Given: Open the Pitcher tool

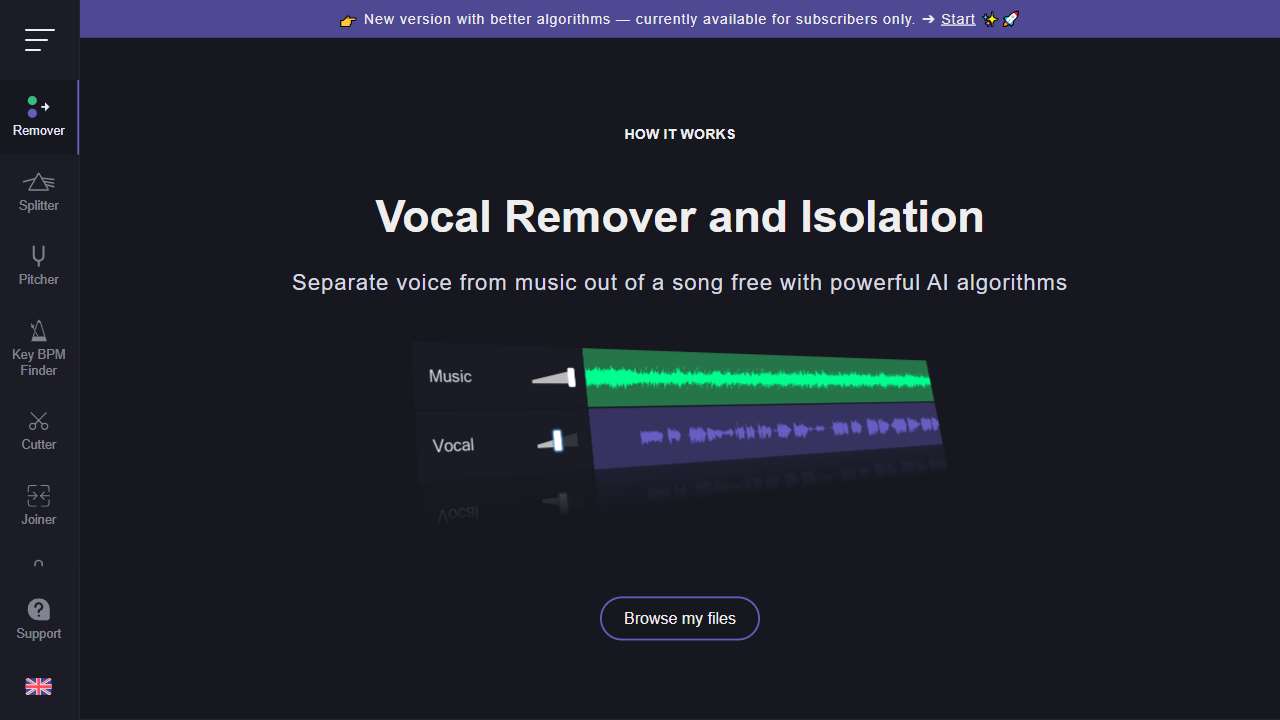Looking at the screenshot, I should pos(38,263).
